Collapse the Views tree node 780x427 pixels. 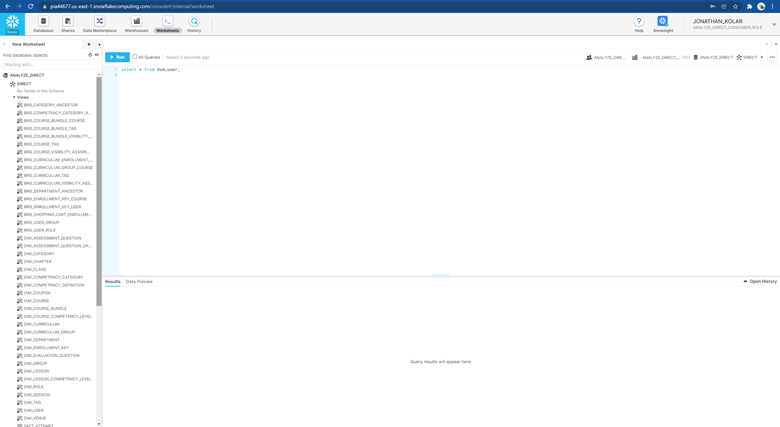coord(14,97)
